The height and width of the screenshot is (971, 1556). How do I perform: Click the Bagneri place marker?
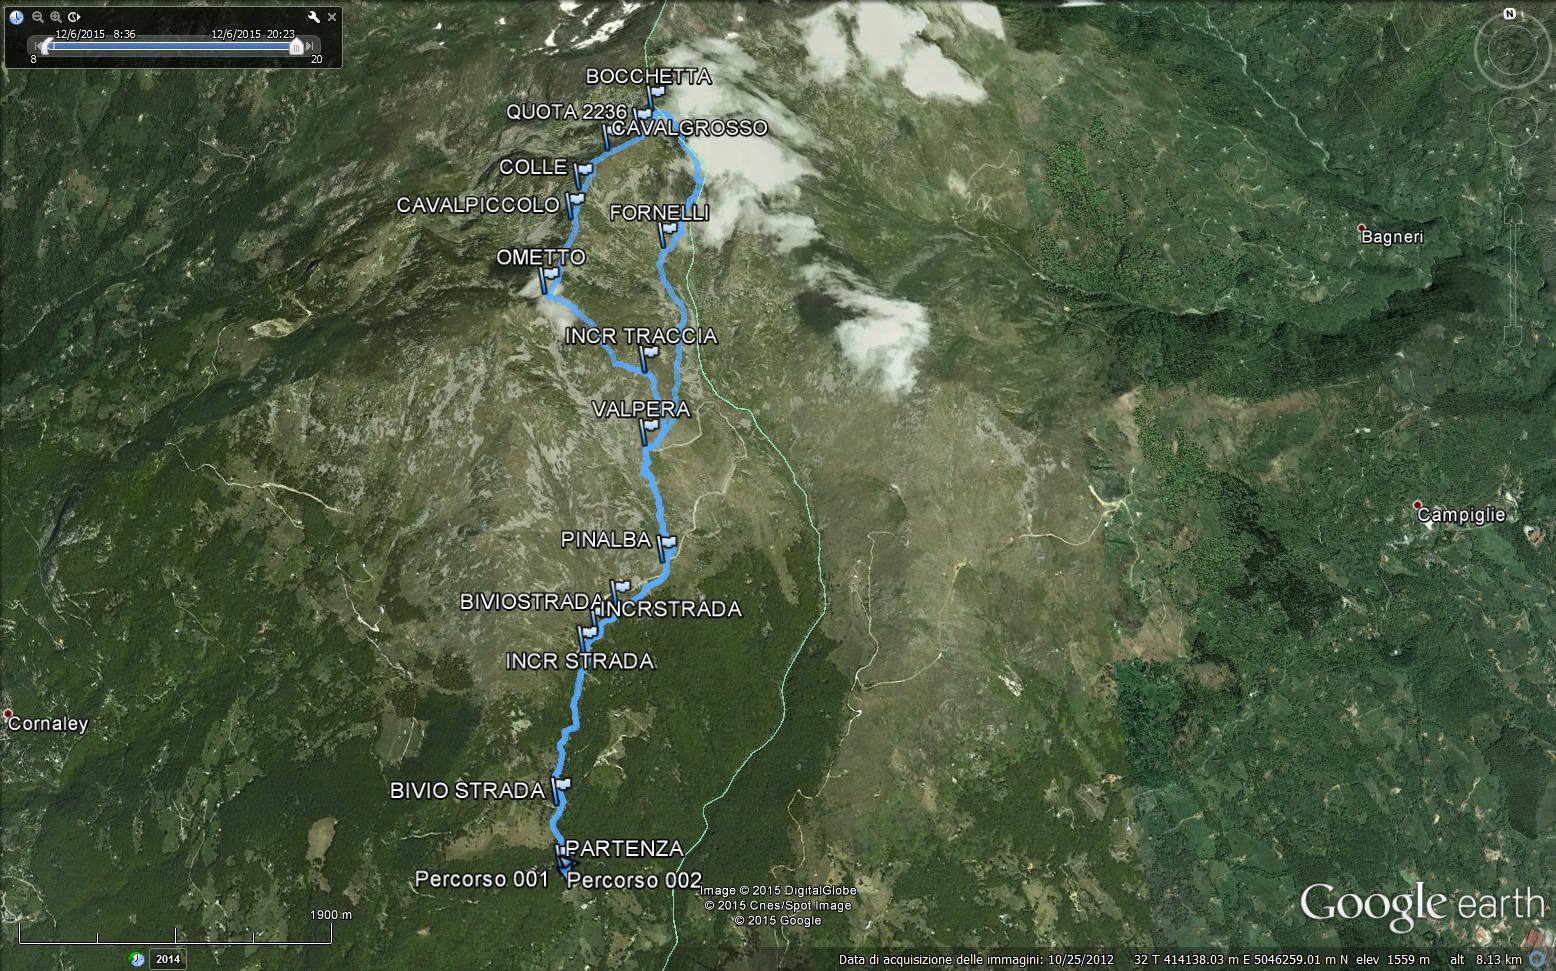[x=1363, y=229]
